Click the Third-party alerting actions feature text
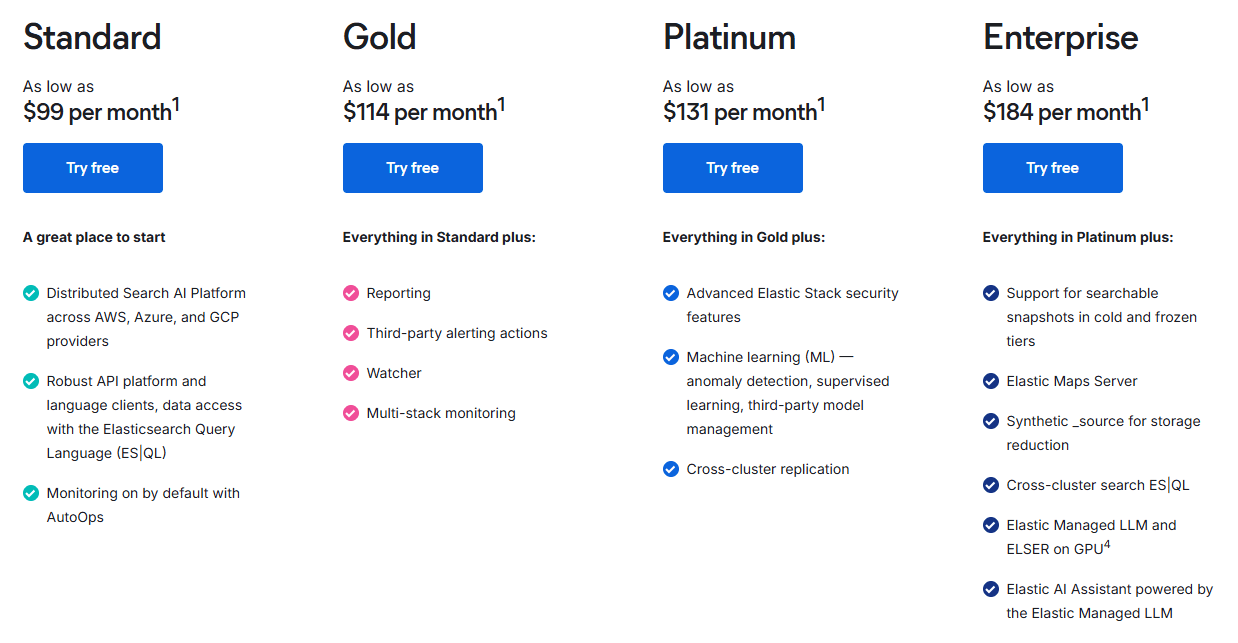1238x643 pixels. (457, 333)
